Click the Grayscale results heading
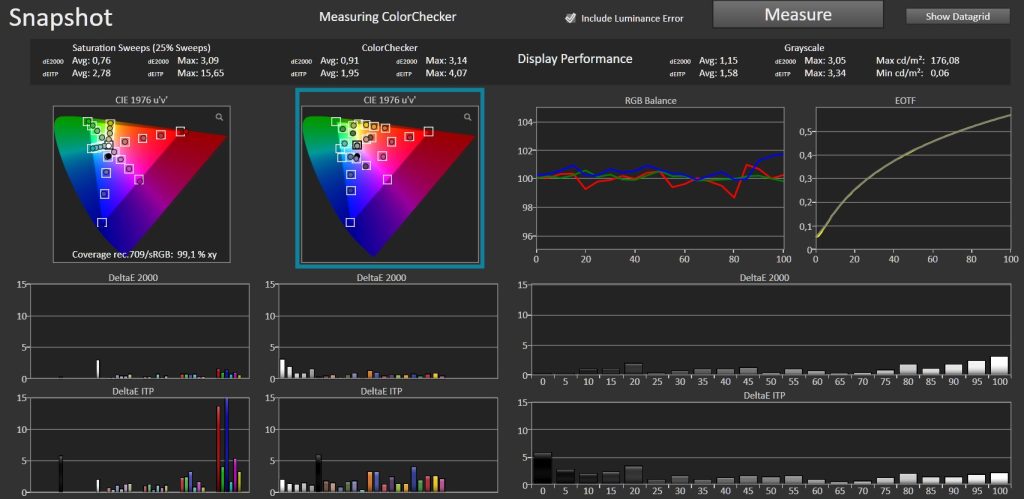 (806, 48)
